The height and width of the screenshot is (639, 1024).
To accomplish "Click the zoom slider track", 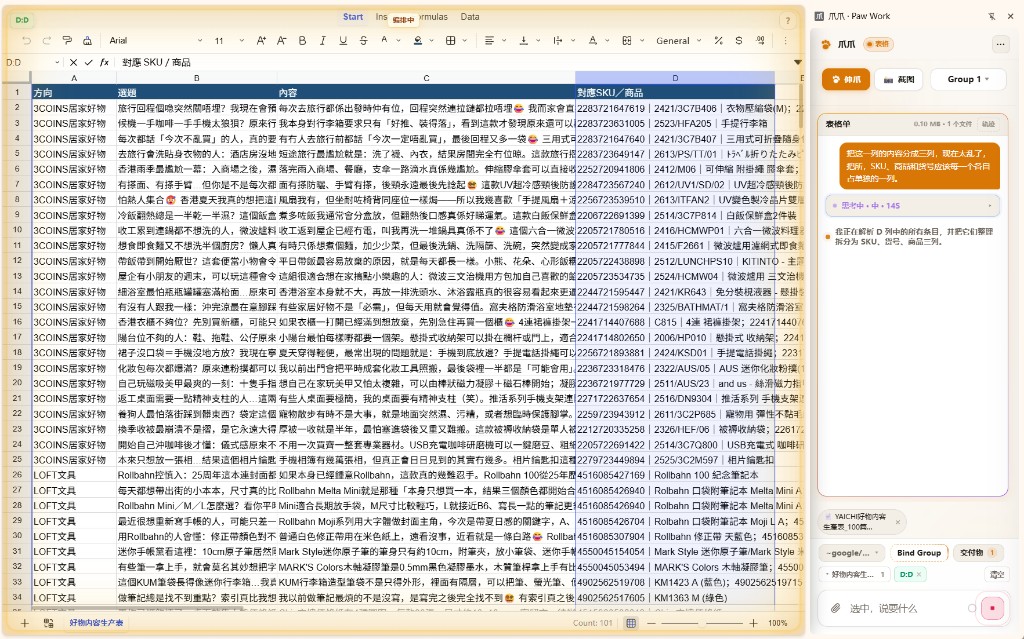I will coord(702,623).
